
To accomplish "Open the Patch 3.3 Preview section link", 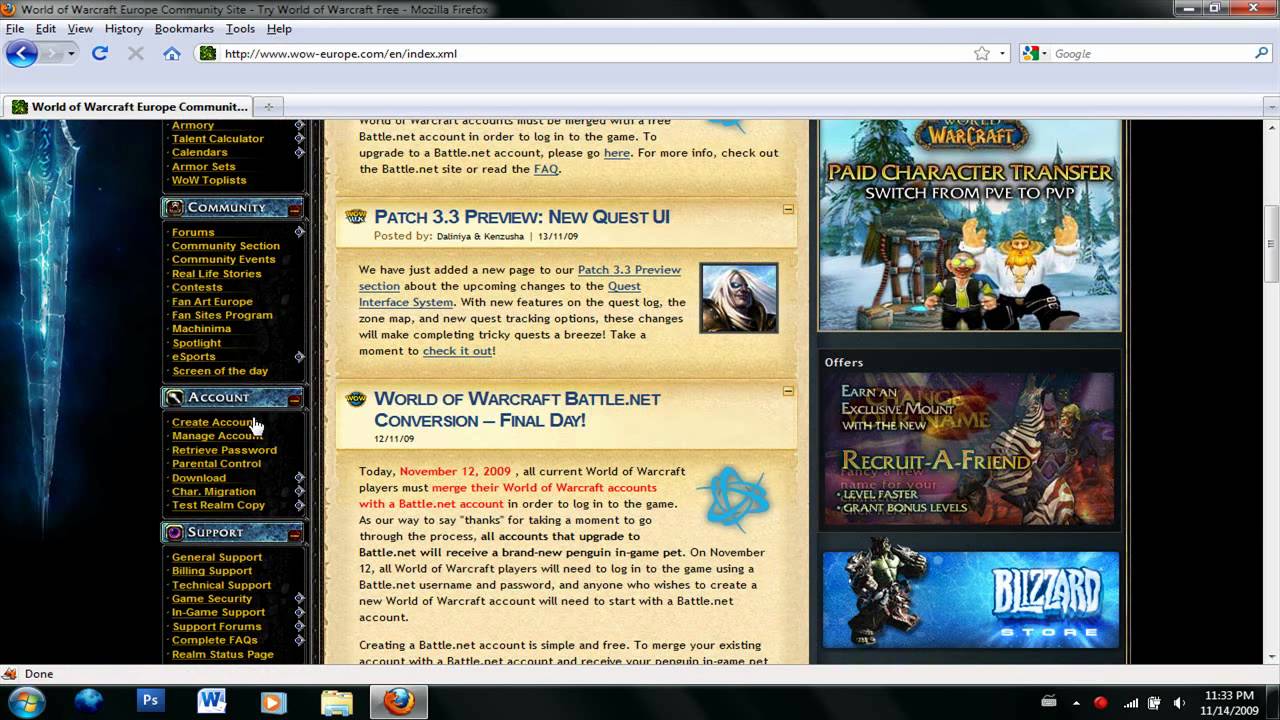I will (x=520, y=278).
